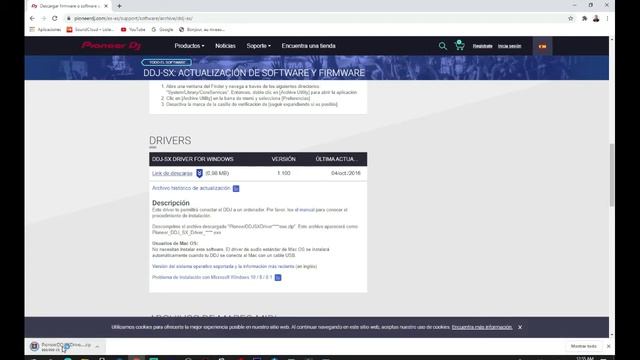
Task: Open the Spain flag language selector
Action: (542, 46)
